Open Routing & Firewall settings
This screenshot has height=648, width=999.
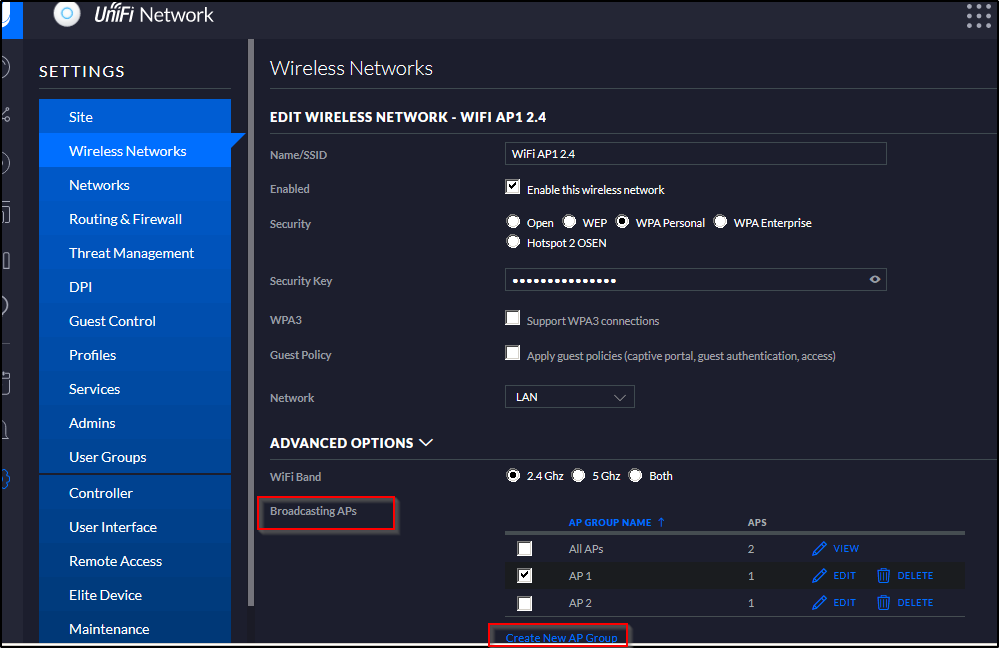click(134, 219)
